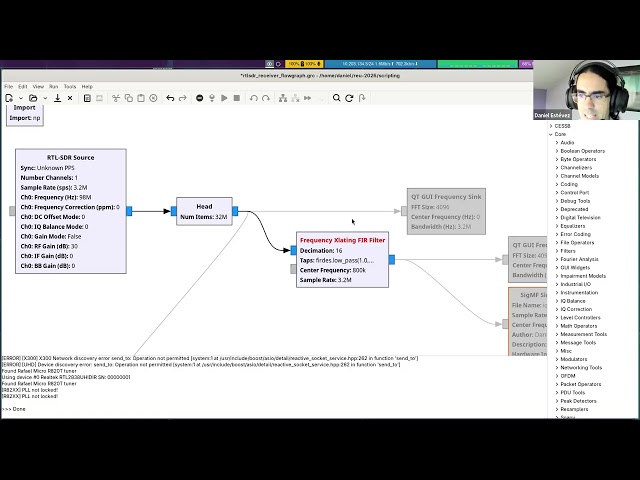
Task: Click the gray message port on RTL-SDR Source
Action: click(12, 211)
